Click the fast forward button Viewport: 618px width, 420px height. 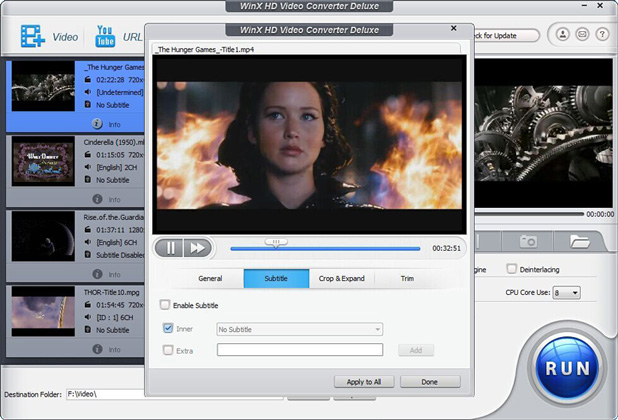pyautogui.click(x=197, y=248)
